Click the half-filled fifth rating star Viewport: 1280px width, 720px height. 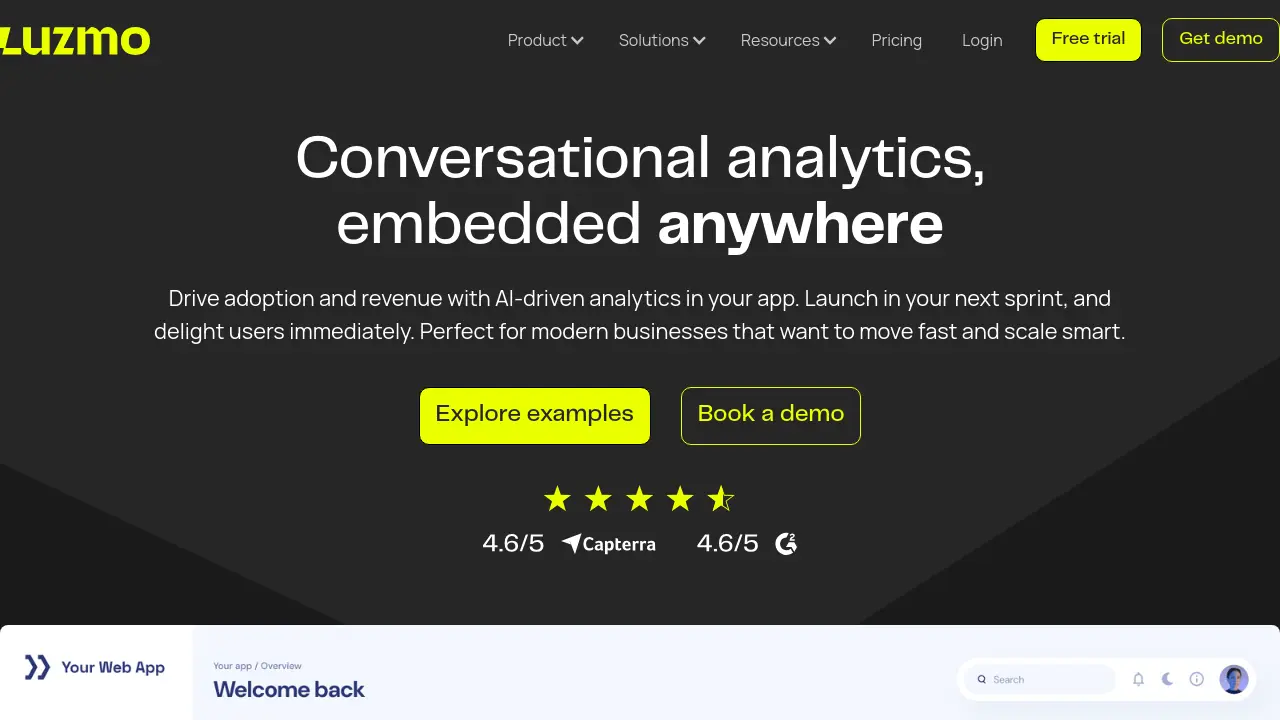(x=721, y=498)
